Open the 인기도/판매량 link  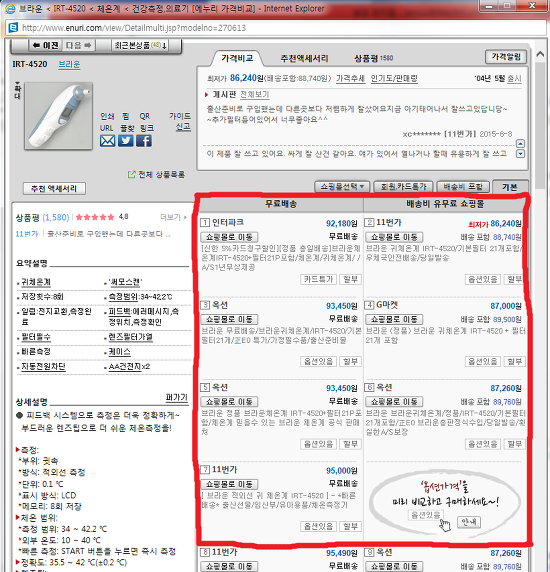[394, 78]
